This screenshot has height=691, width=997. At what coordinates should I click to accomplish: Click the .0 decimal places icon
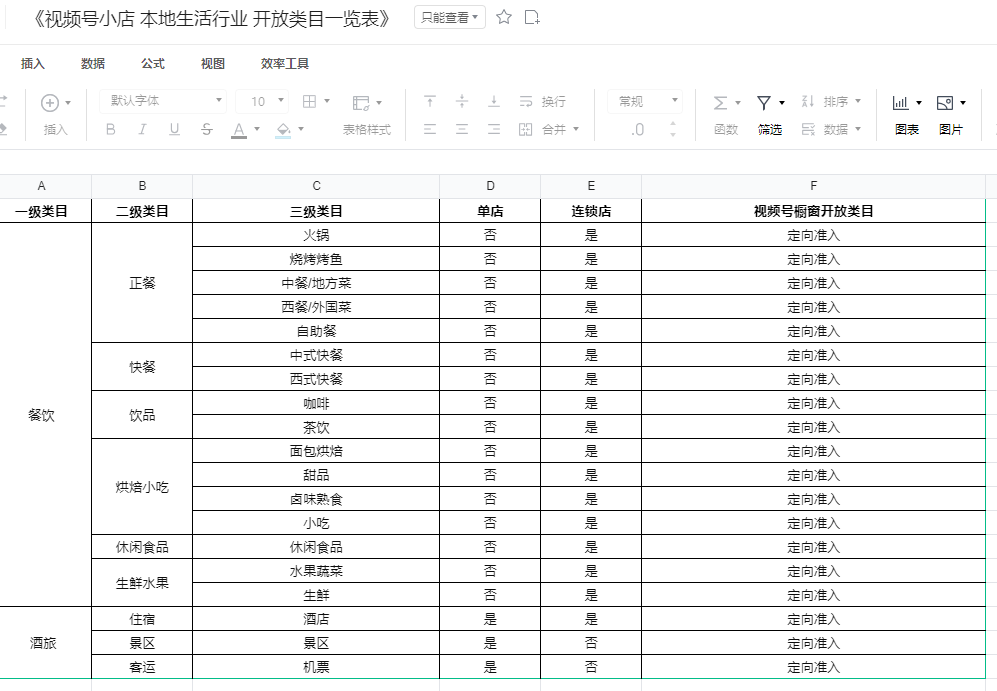coord(637,130)
